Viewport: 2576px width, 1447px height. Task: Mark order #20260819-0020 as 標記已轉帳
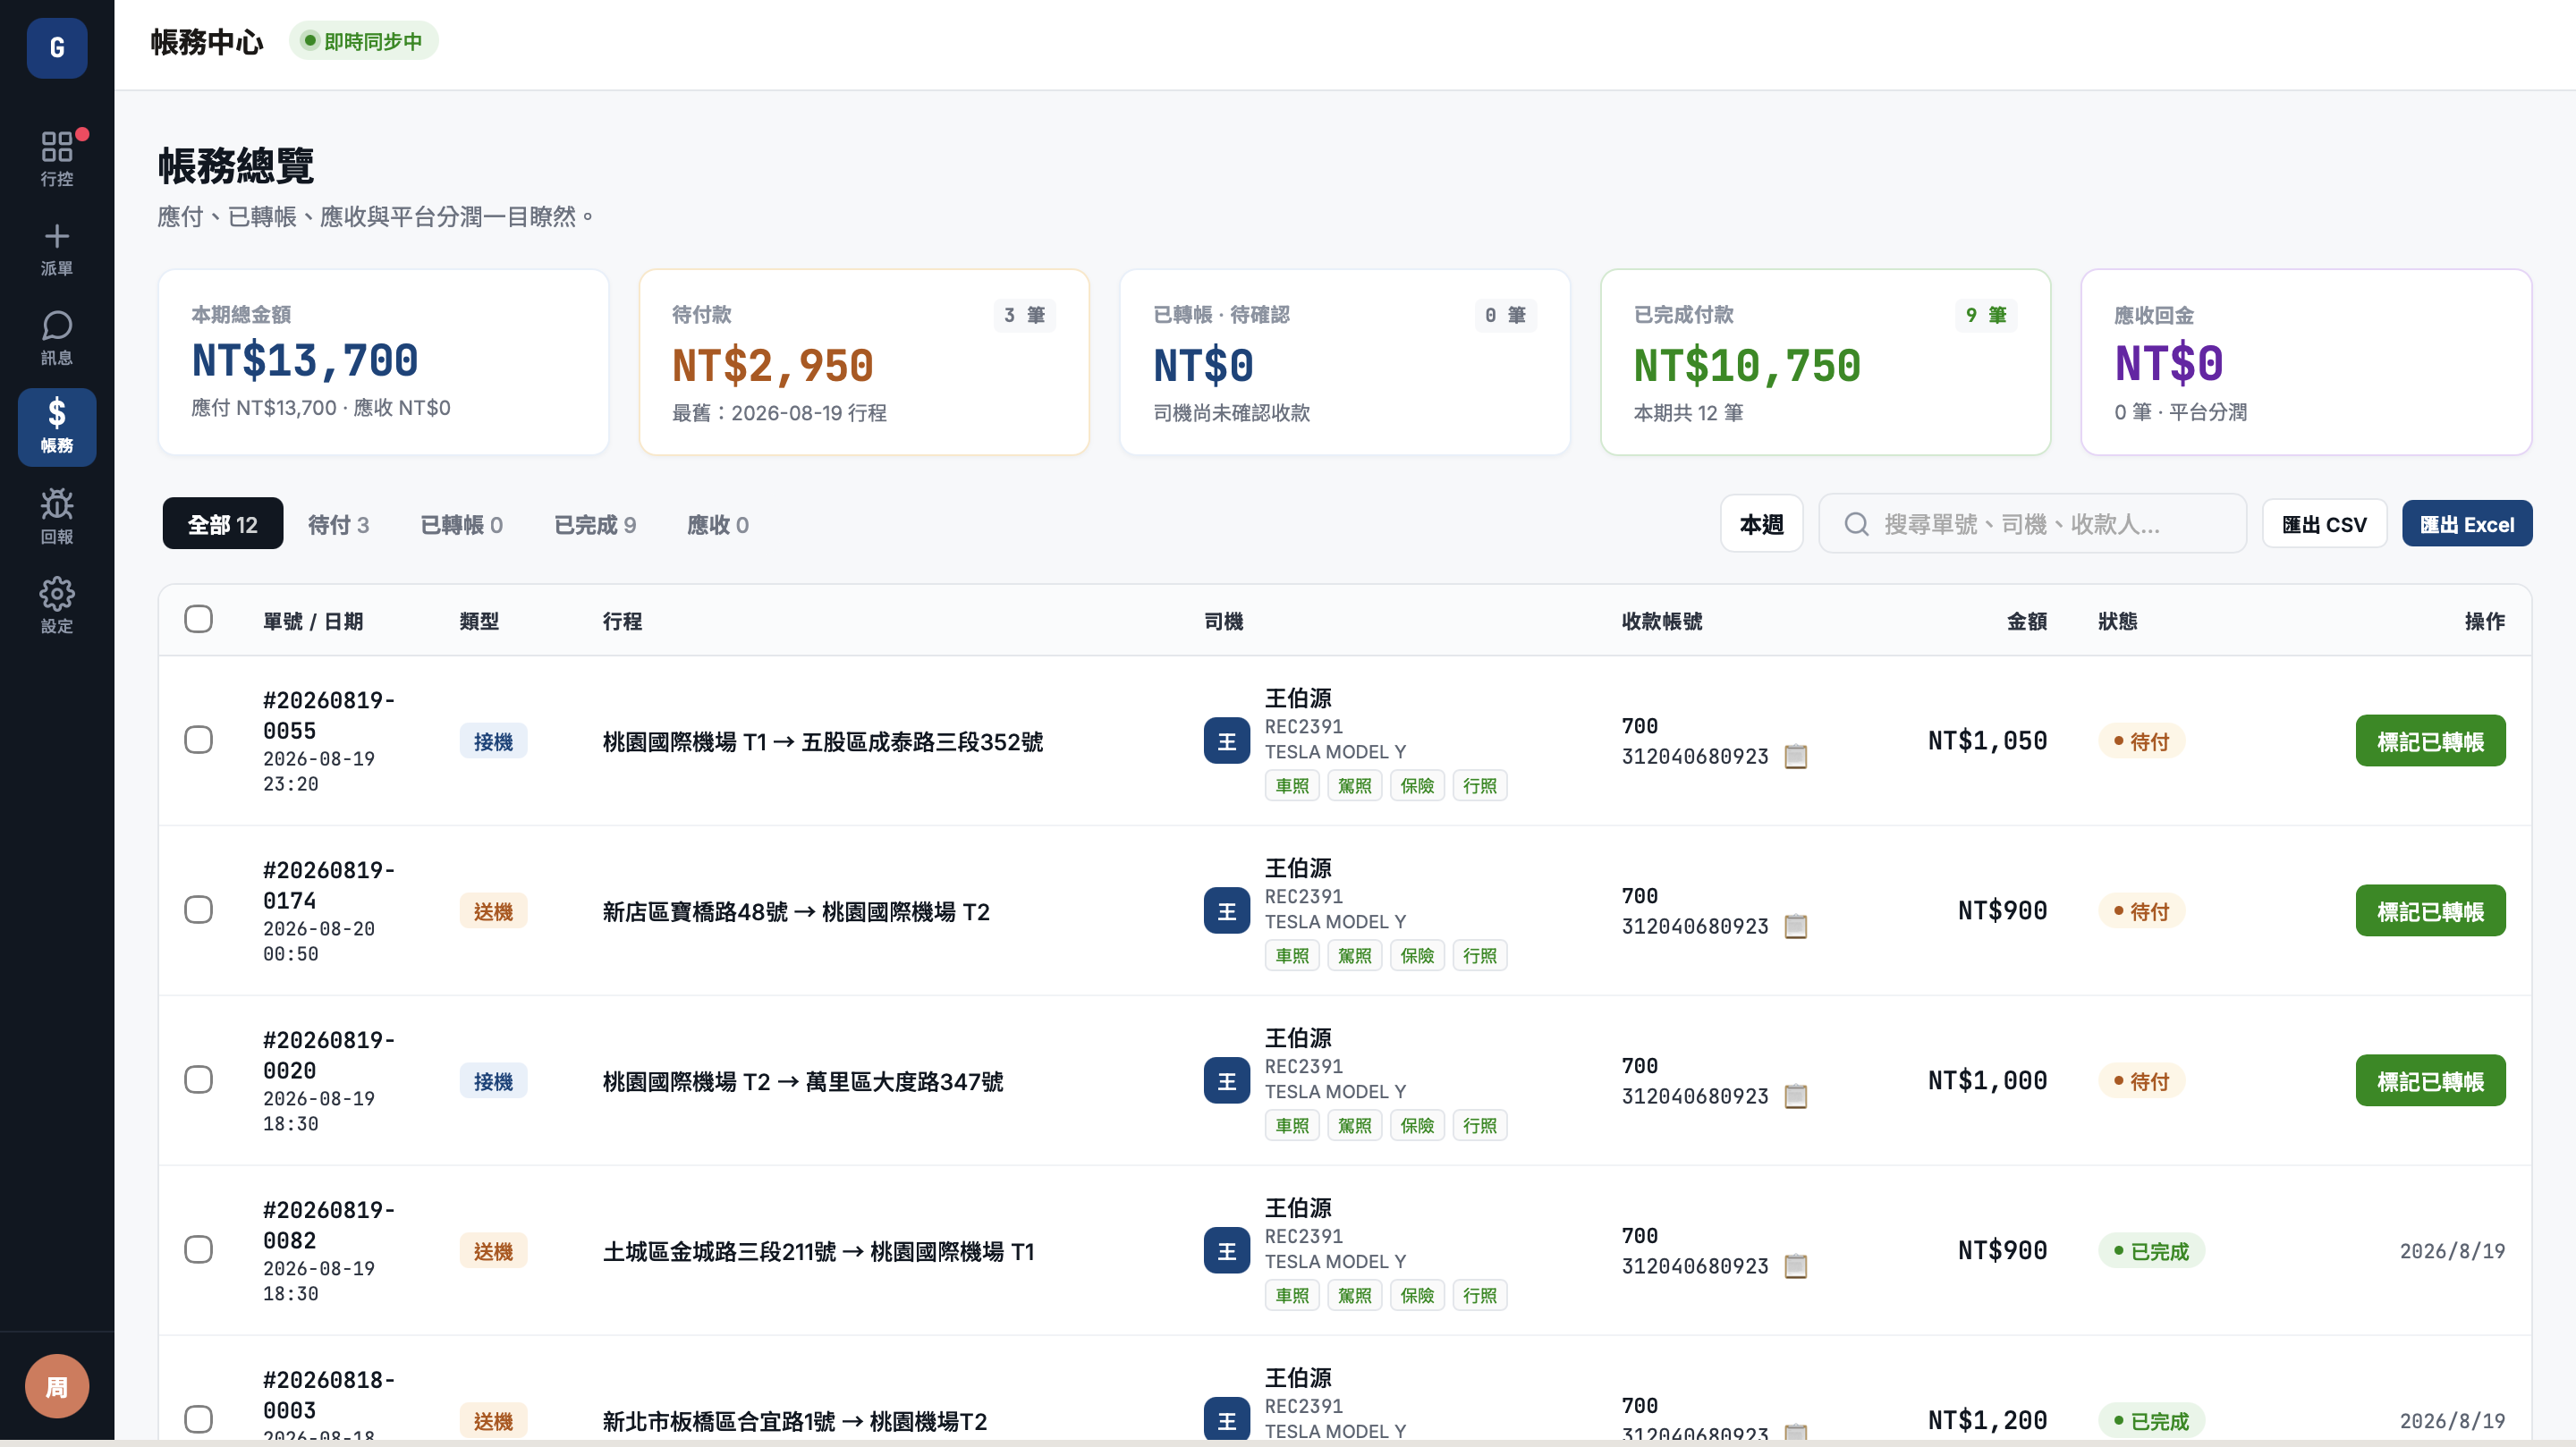(2431, 1081)
